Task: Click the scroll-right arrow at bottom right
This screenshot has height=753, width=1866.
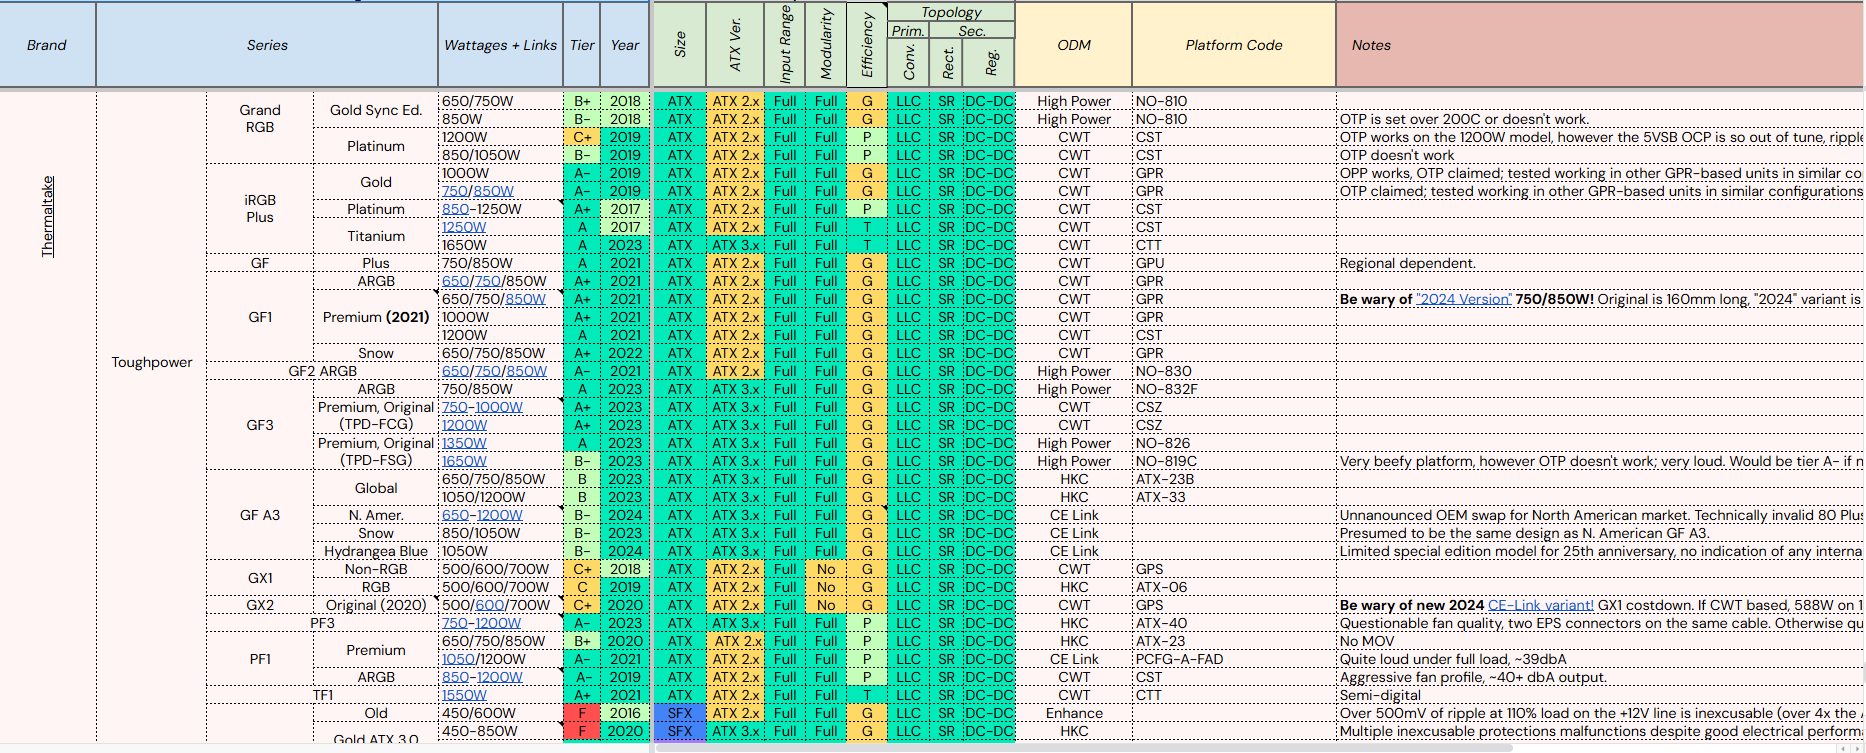Action: tap(1859, 748)
